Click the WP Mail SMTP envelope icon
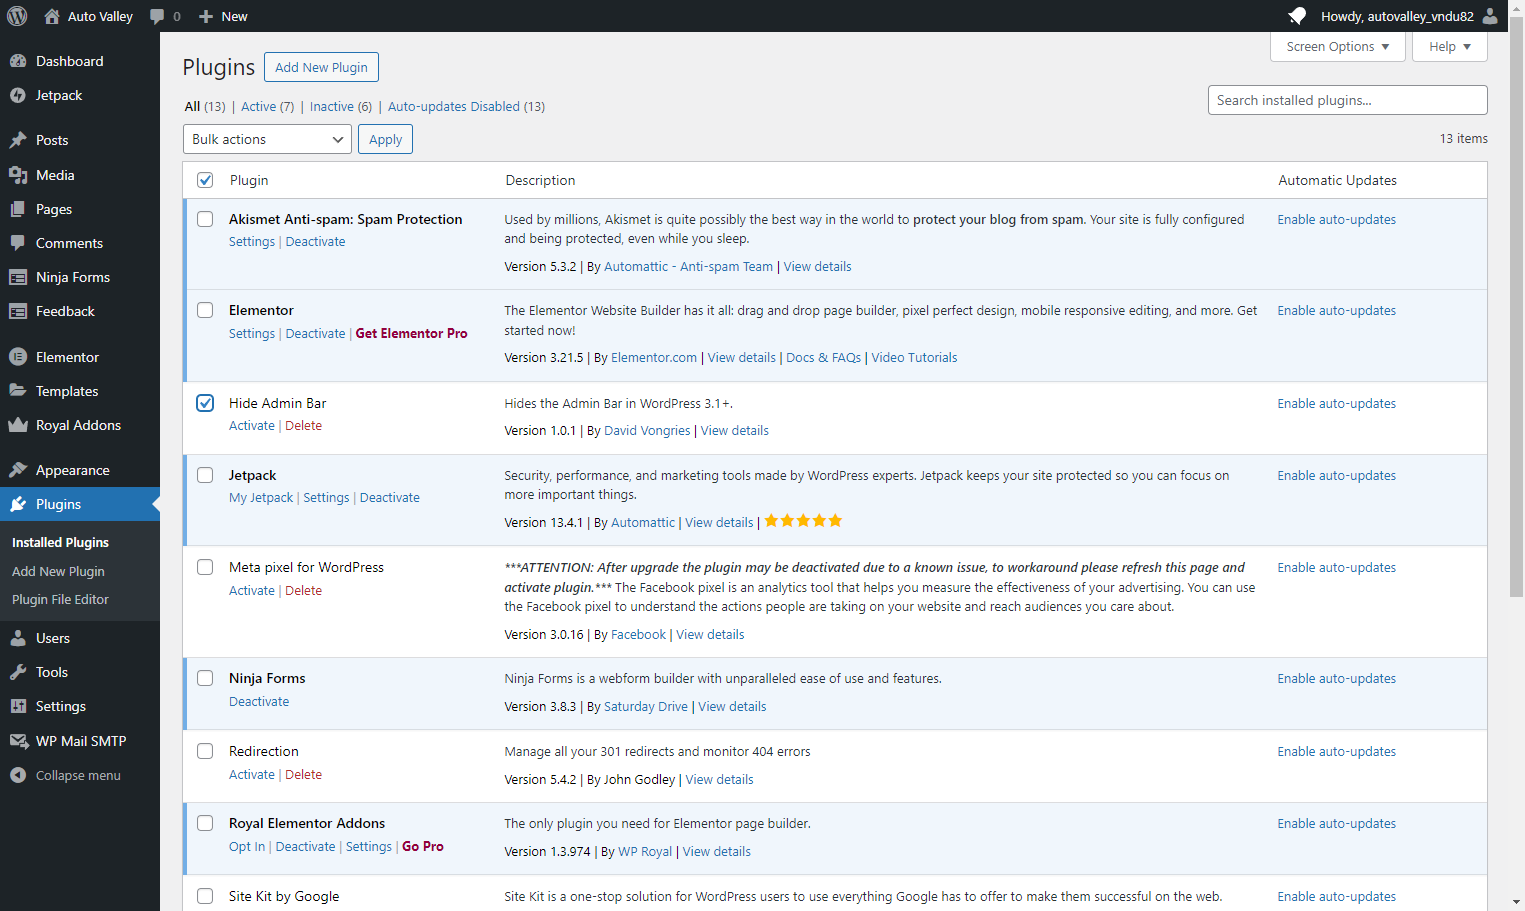Image resolution: width=1525 pixels, height=911 pixels. [x=18, y=741]
